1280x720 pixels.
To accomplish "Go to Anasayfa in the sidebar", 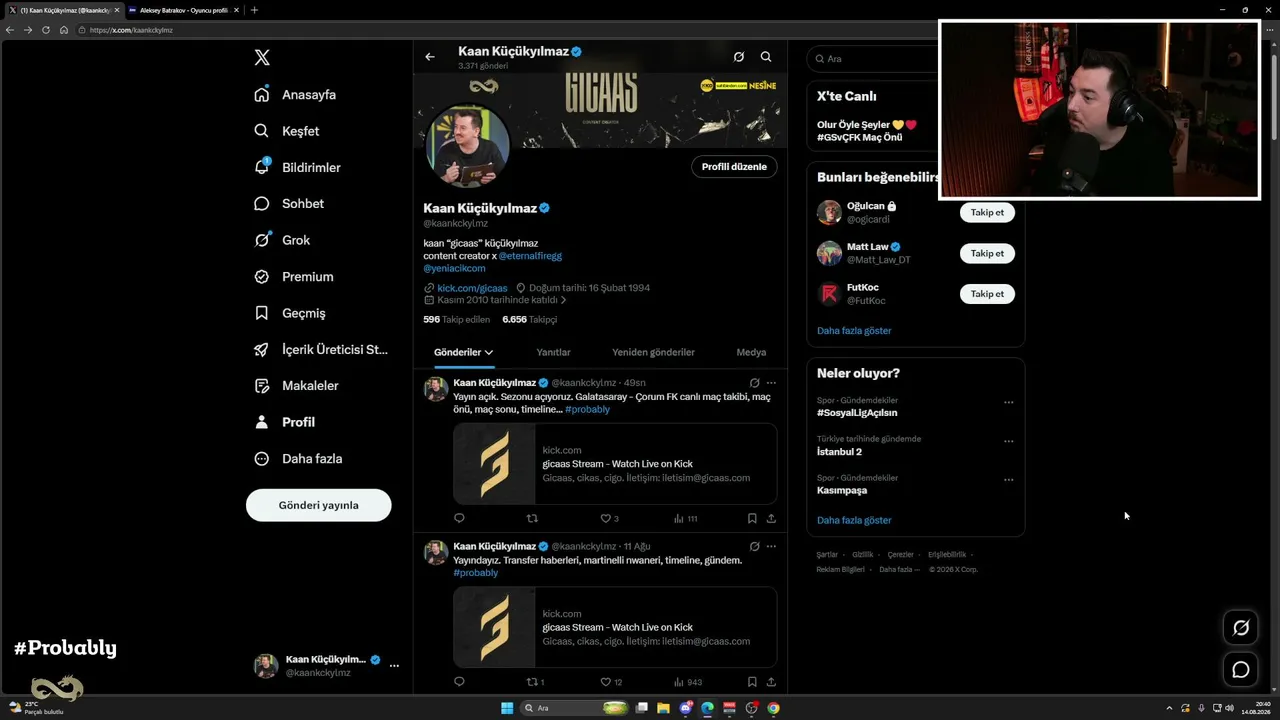I will 295,95.
